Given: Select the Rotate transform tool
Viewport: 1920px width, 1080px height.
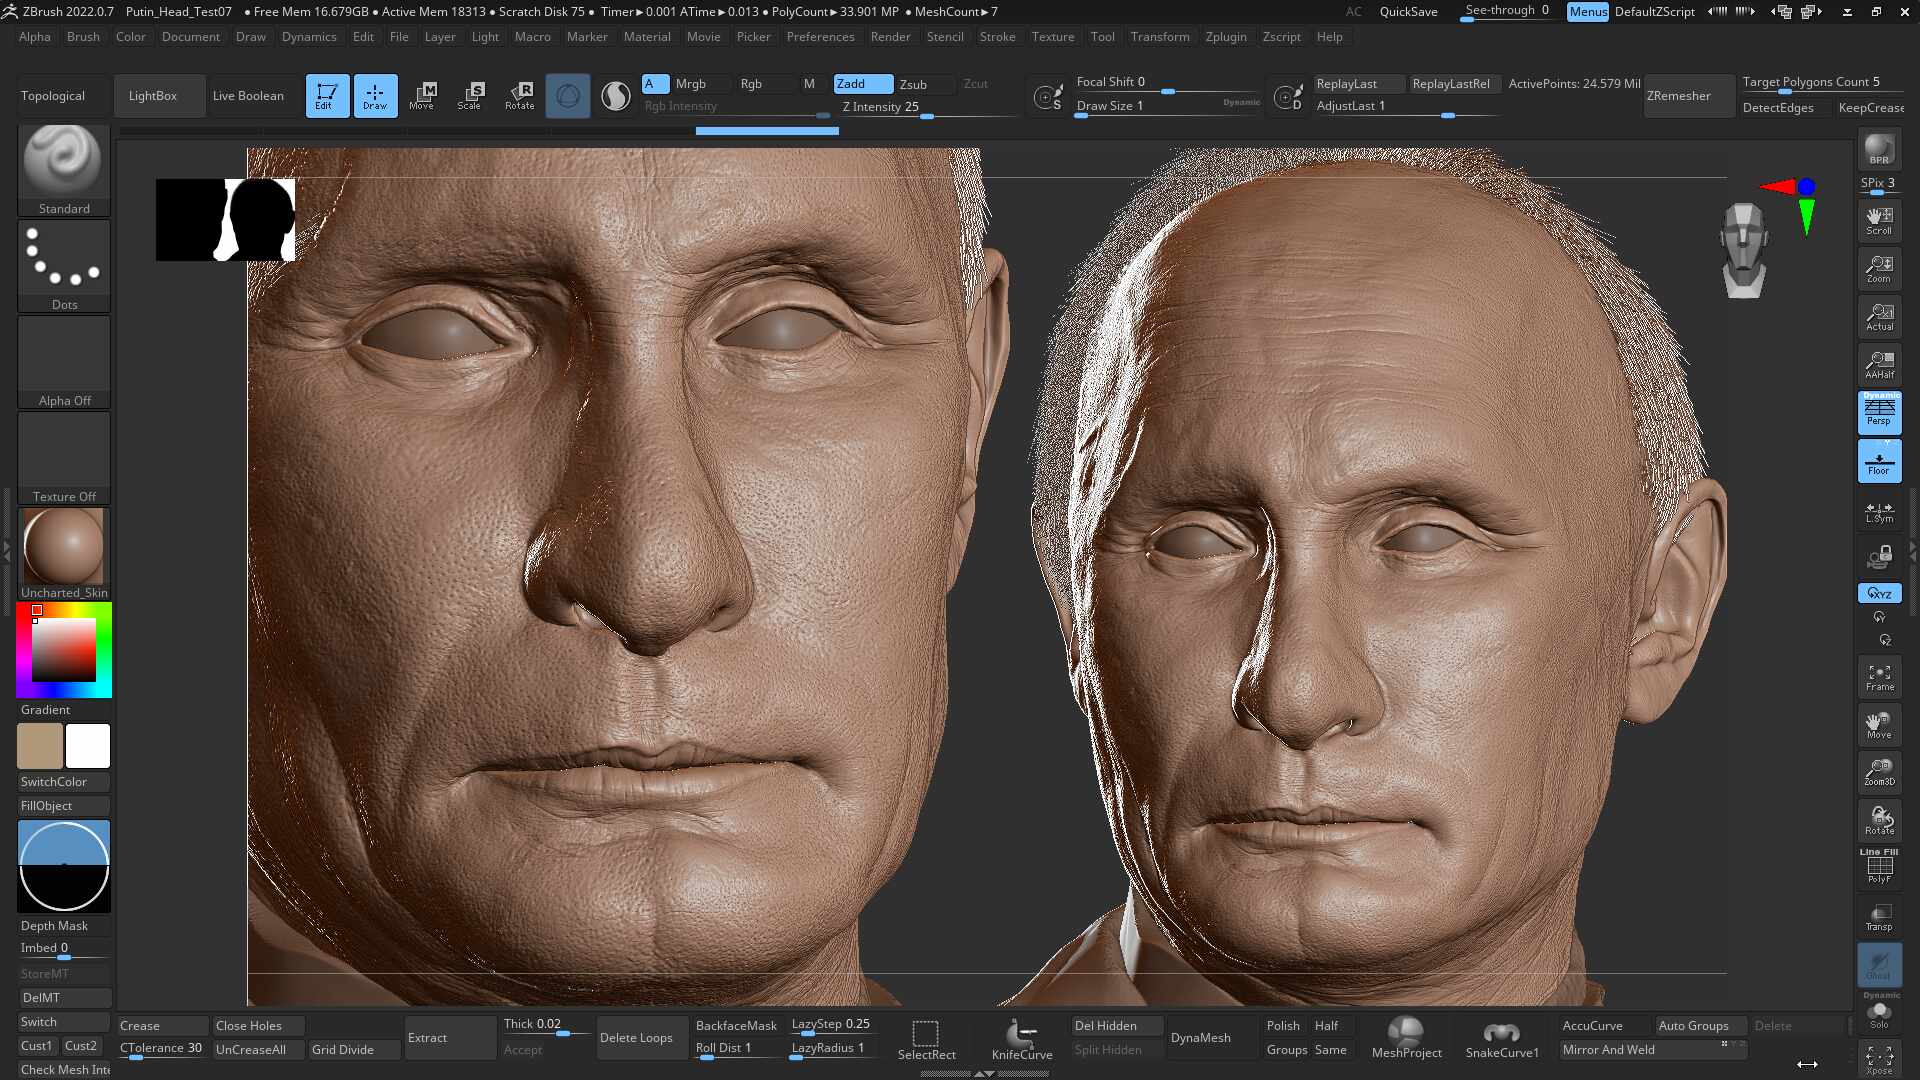Looking at the screenshot, I should point(520,96).
